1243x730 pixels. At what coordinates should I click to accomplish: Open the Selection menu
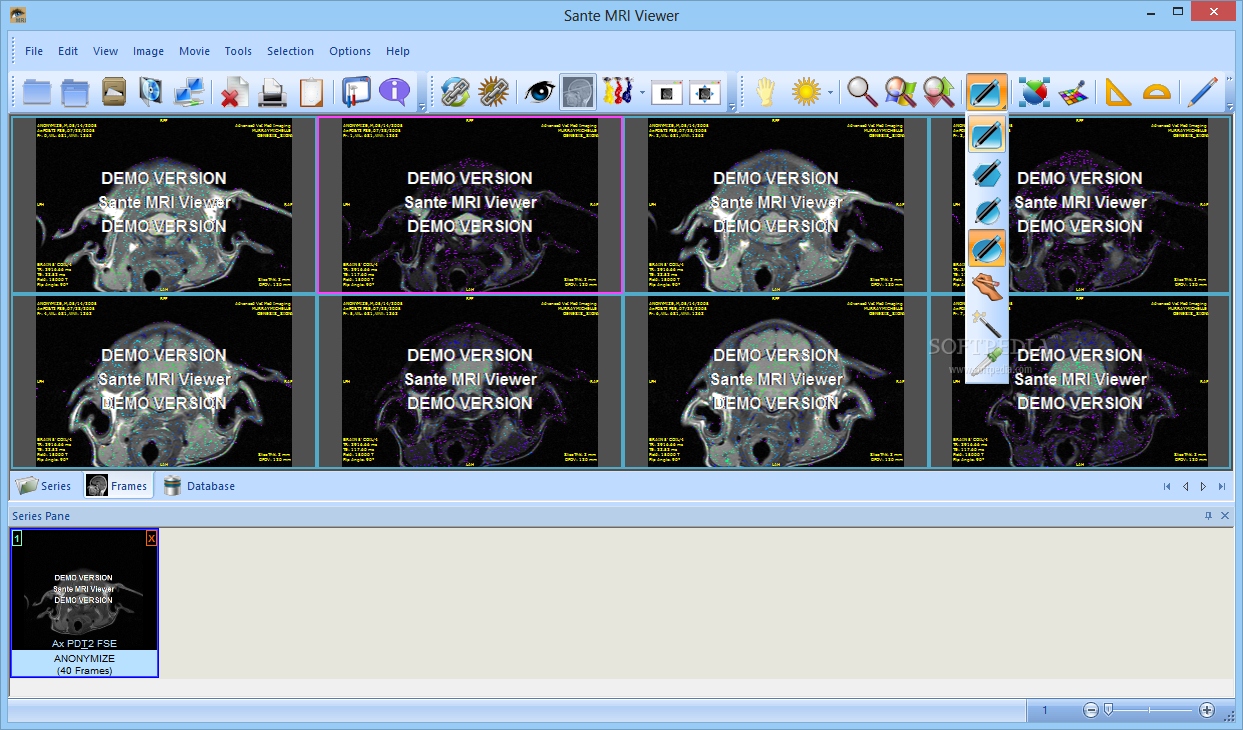point(291,51)
